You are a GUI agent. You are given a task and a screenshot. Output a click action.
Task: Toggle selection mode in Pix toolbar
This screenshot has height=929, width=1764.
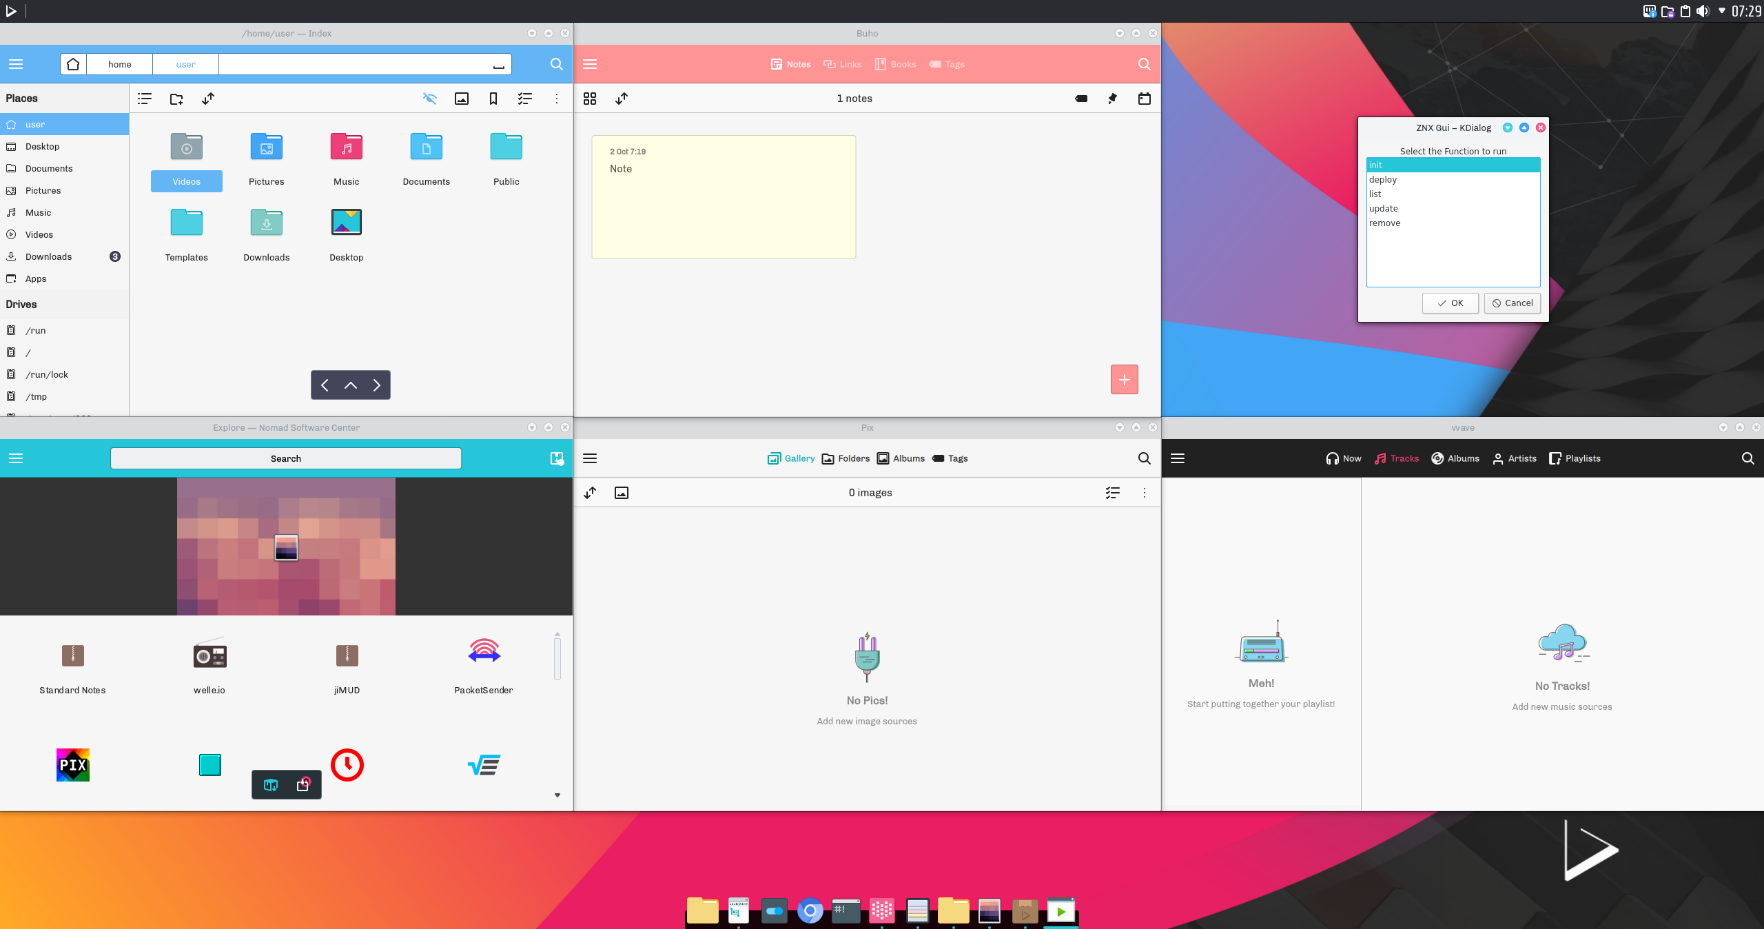click(x=1112, y=493)
